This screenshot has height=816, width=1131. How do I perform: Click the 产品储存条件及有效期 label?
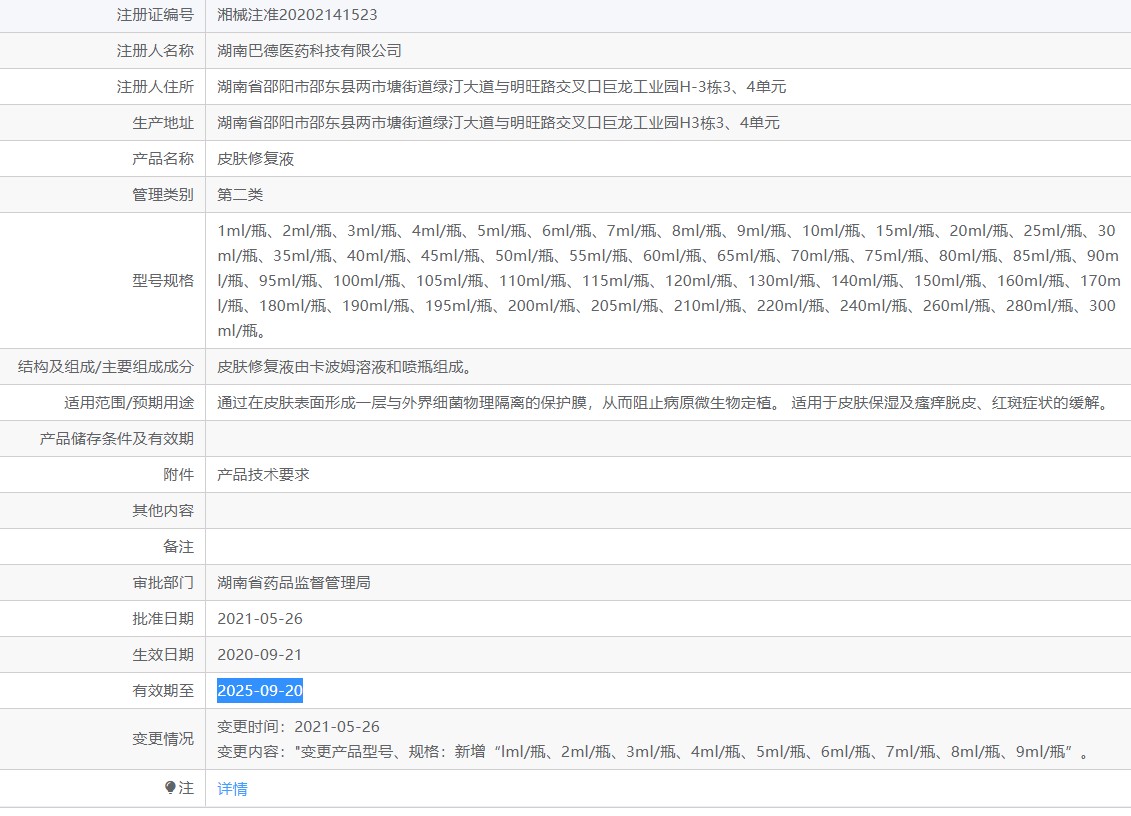(117, 439)
